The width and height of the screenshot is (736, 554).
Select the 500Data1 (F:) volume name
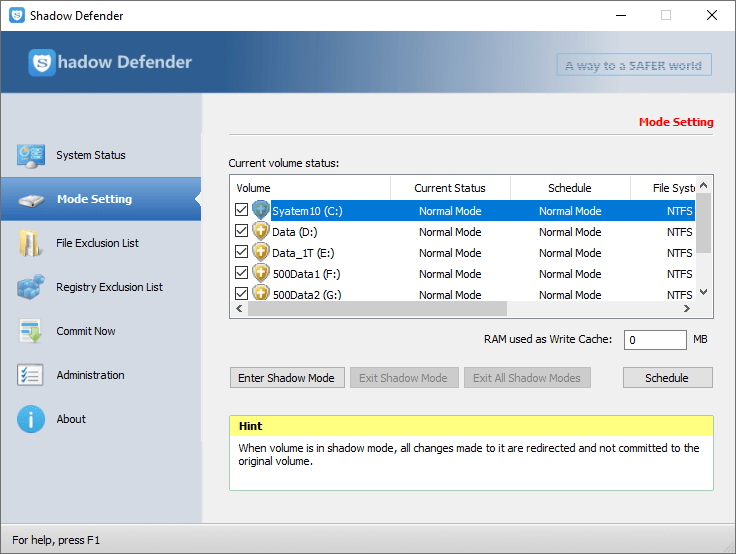[x=307, y=274]
